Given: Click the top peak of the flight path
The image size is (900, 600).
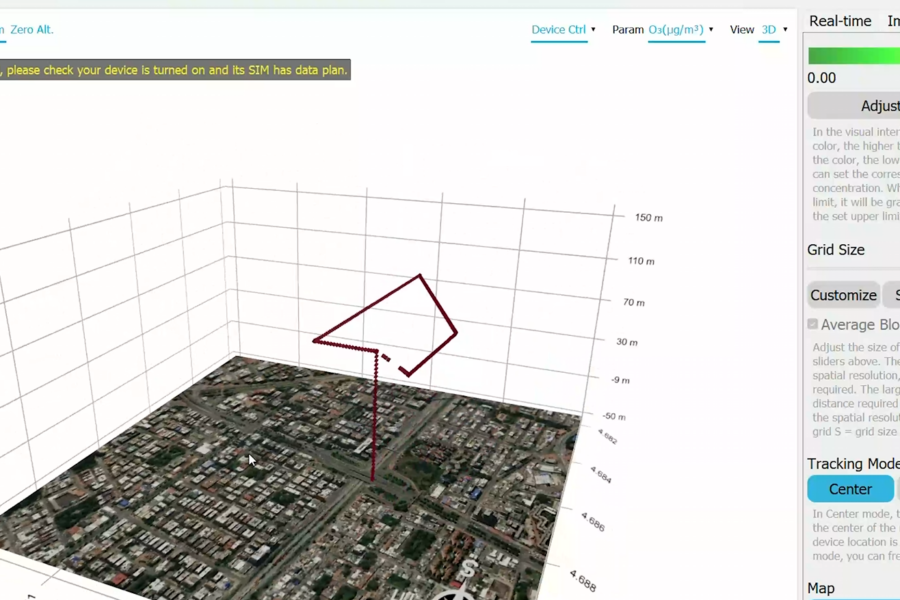Looking at the screenshot, I should 420,275.
